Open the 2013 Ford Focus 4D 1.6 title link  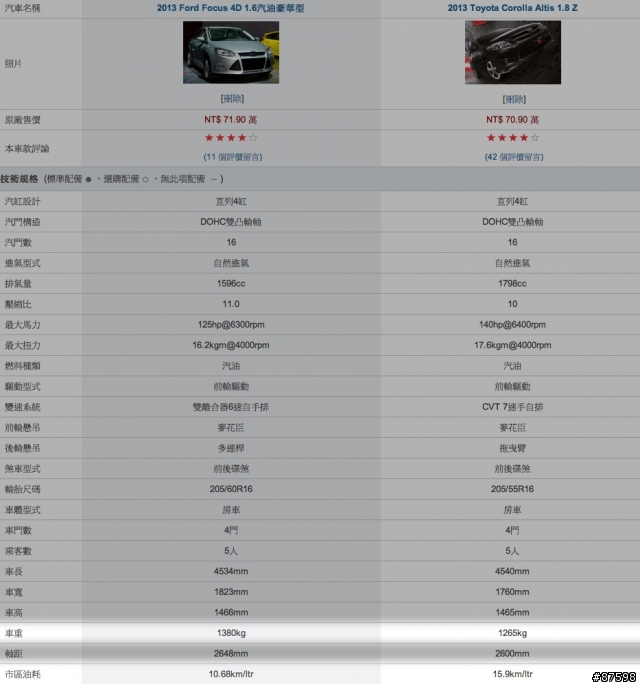(231, 8)
